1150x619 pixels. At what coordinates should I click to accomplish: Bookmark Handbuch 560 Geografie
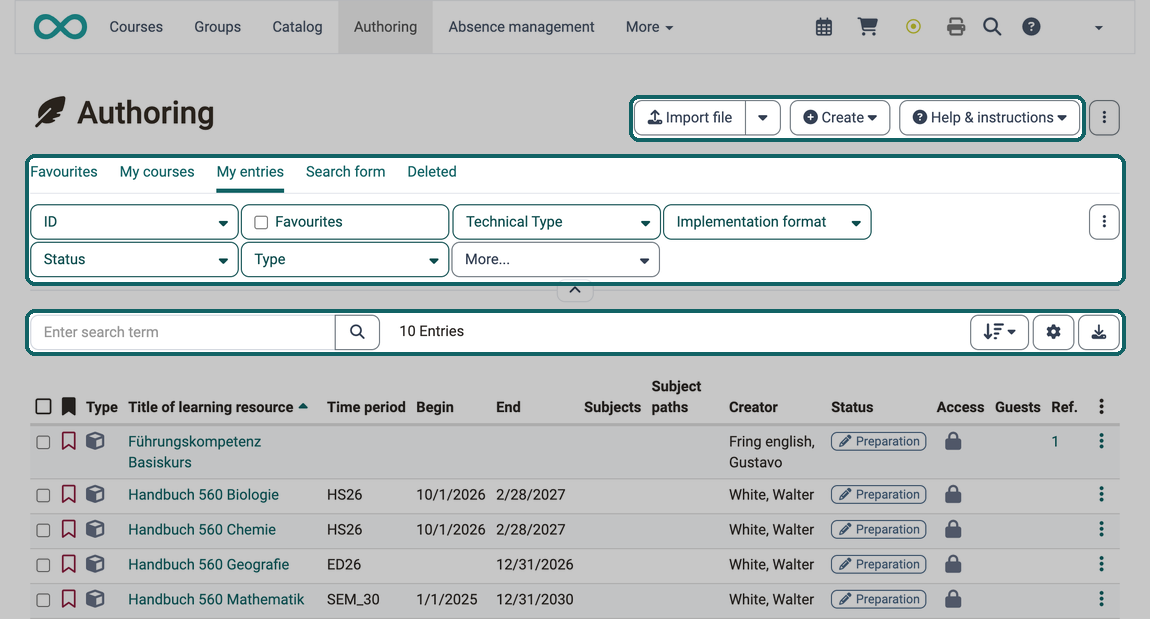click(68, 564)
